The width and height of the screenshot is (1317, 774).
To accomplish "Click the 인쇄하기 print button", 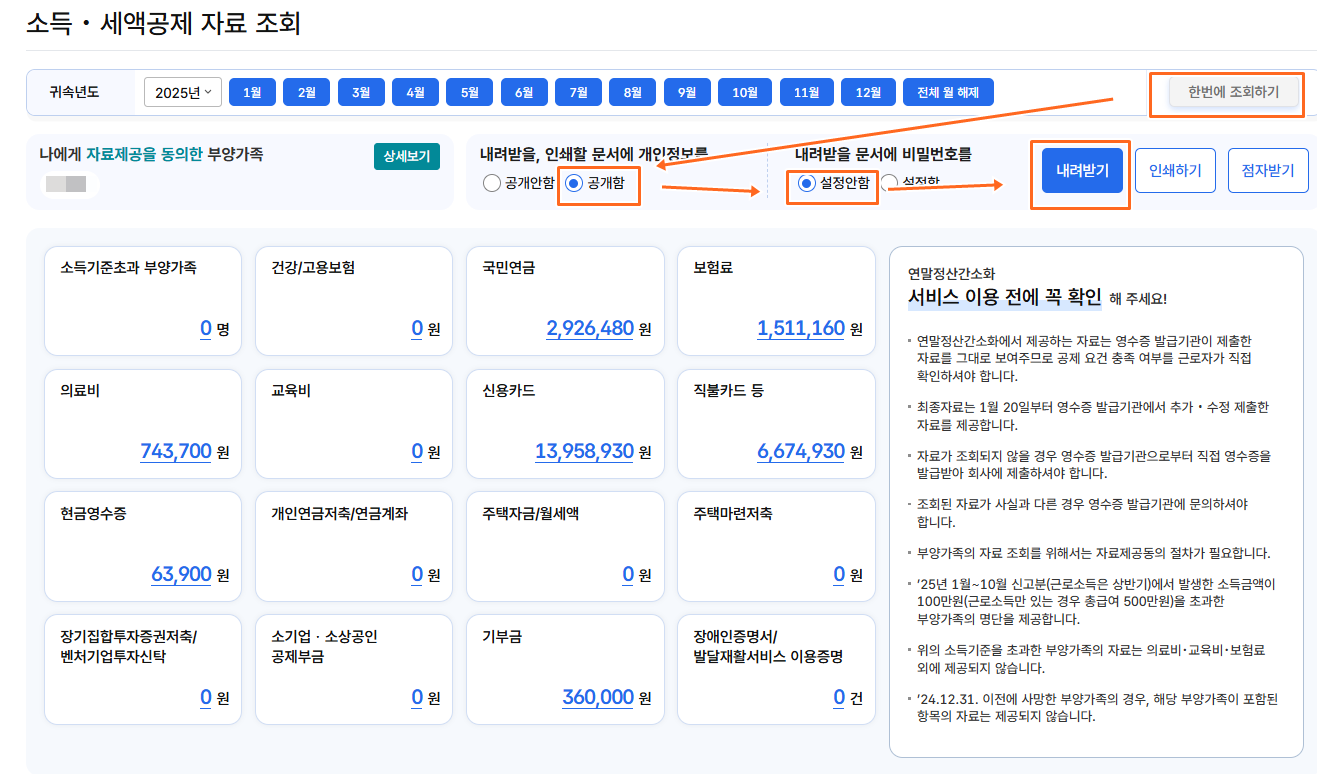I will [1175, 171].
